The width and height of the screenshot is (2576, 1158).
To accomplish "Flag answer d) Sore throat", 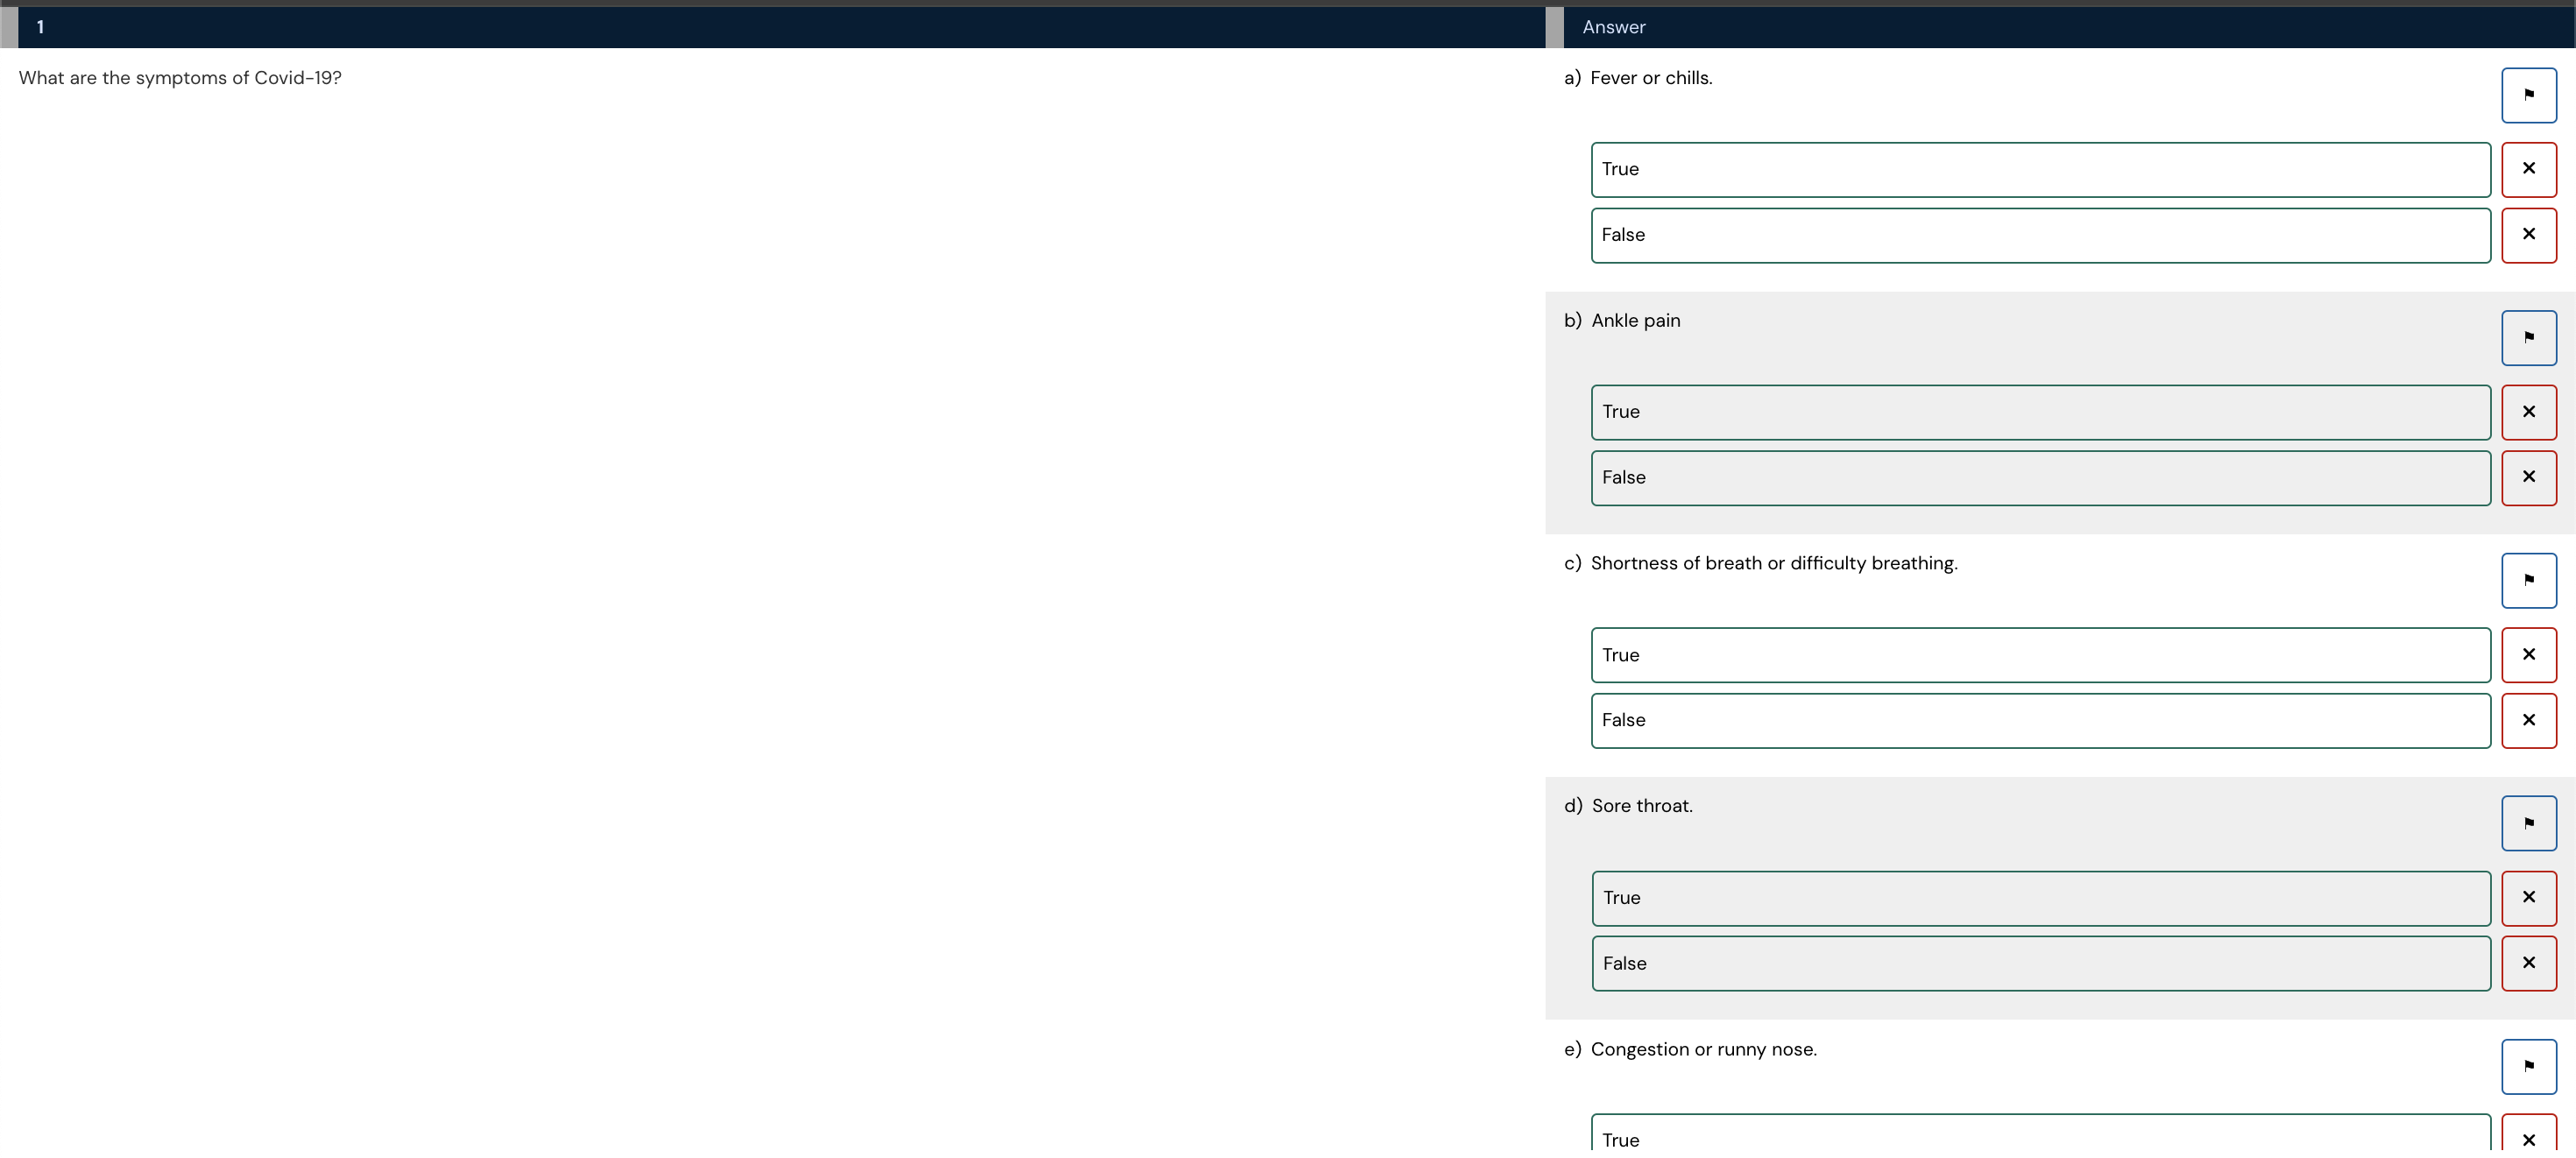I will 2528,823.
